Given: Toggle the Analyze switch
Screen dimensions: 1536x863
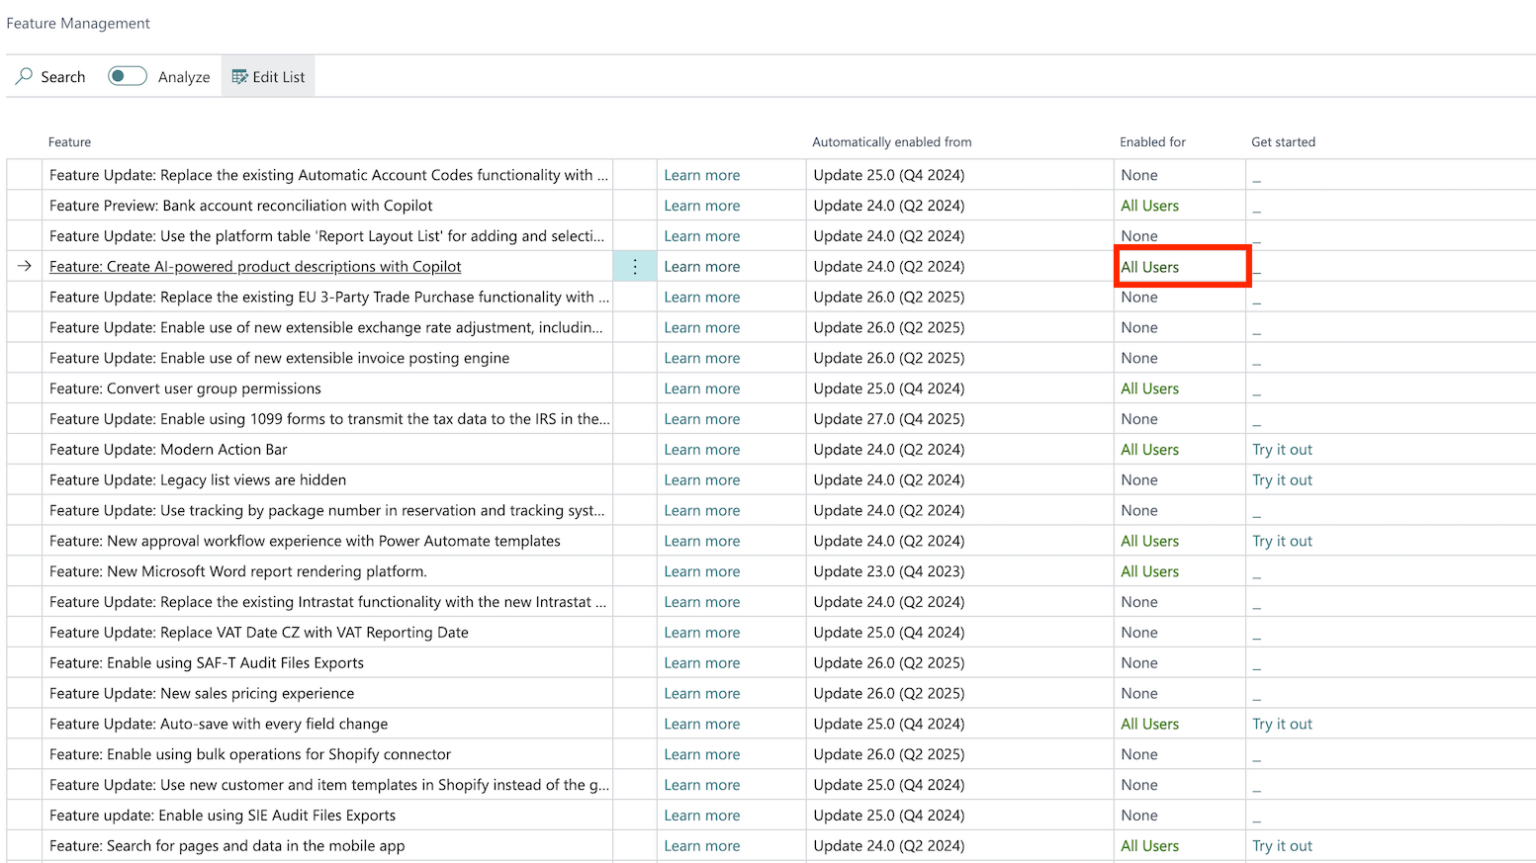Looking at the screenshot, I should (x=127, y=76).
